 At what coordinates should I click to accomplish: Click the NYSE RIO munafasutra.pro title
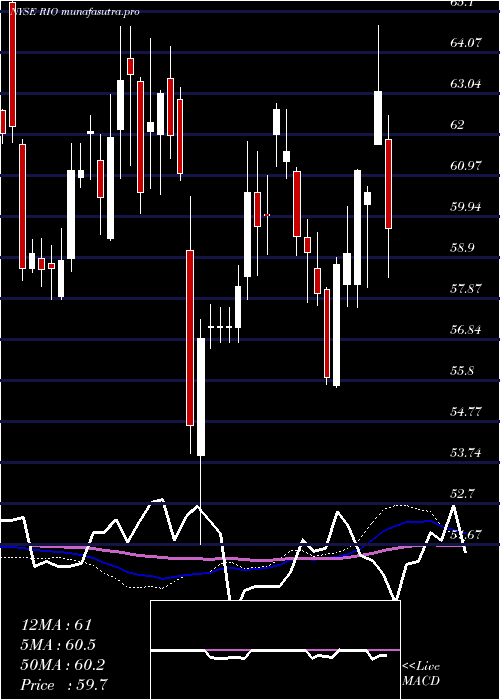click(75, 12)
